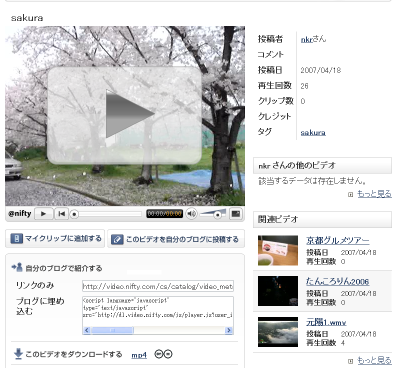Click the embed code horizontal scrollbar thumb

coord(112,330)
